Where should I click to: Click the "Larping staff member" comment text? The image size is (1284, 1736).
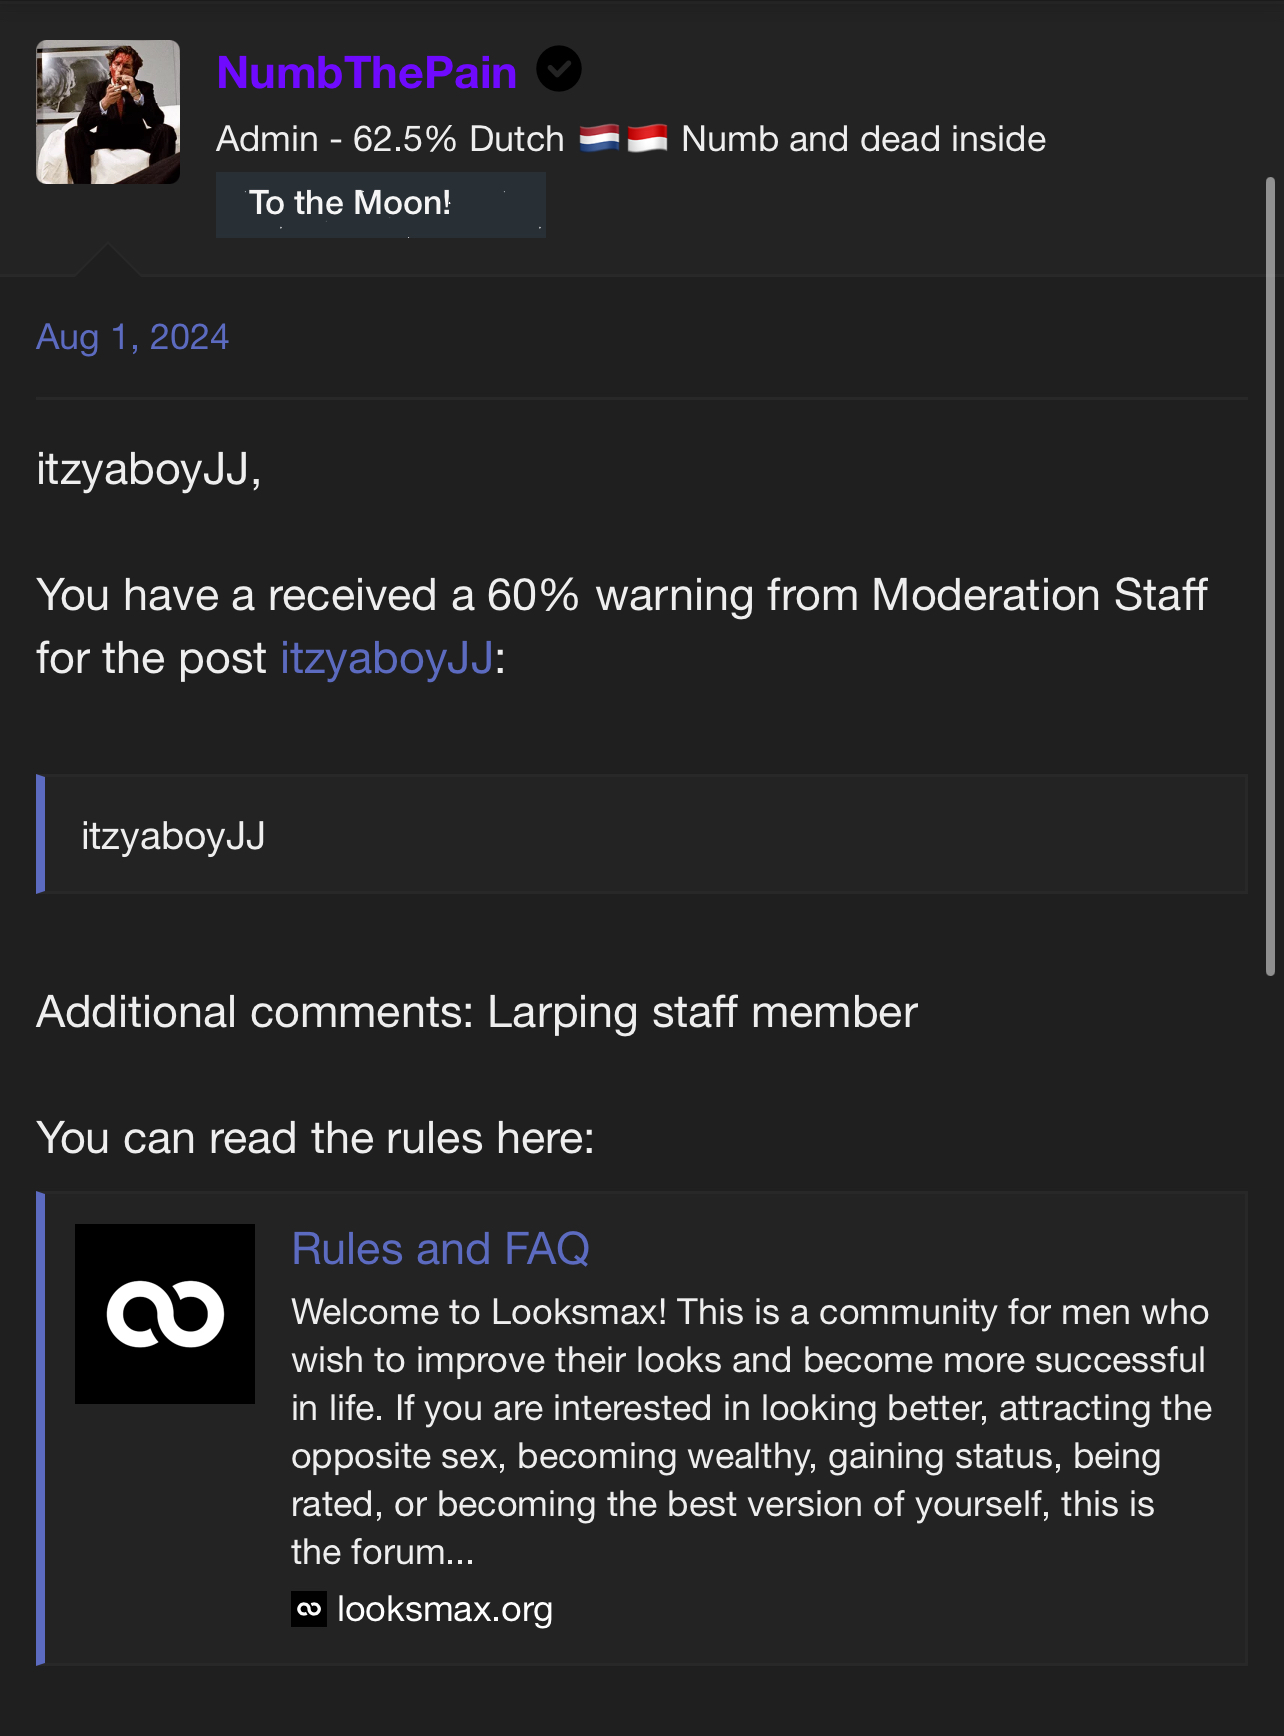tap(702, 1012)
